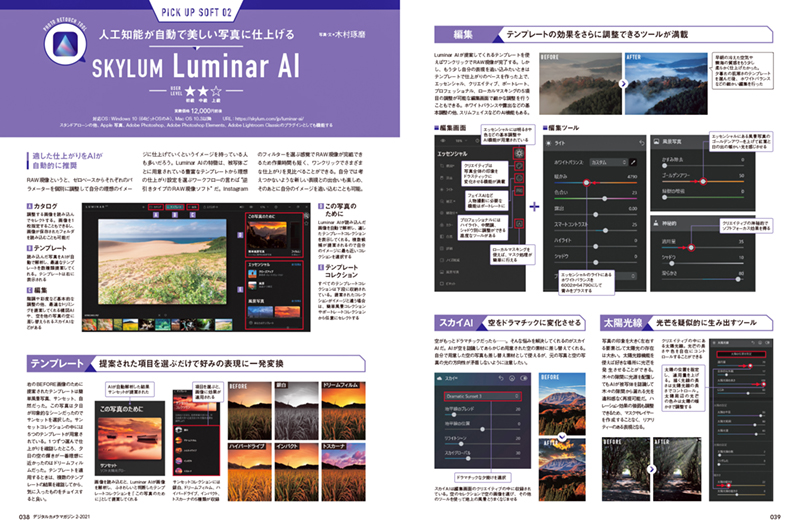The image size is (800, 530).
Task: Reset the スカイ AI panel with undo arrow
Action: point(502,378)
